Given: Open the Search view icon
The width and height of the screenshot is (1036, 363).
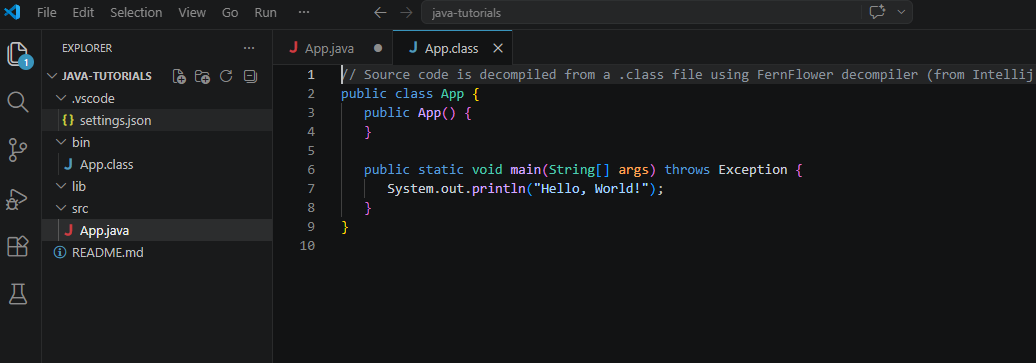Looking at the screenshot, I should click(18, 102).
